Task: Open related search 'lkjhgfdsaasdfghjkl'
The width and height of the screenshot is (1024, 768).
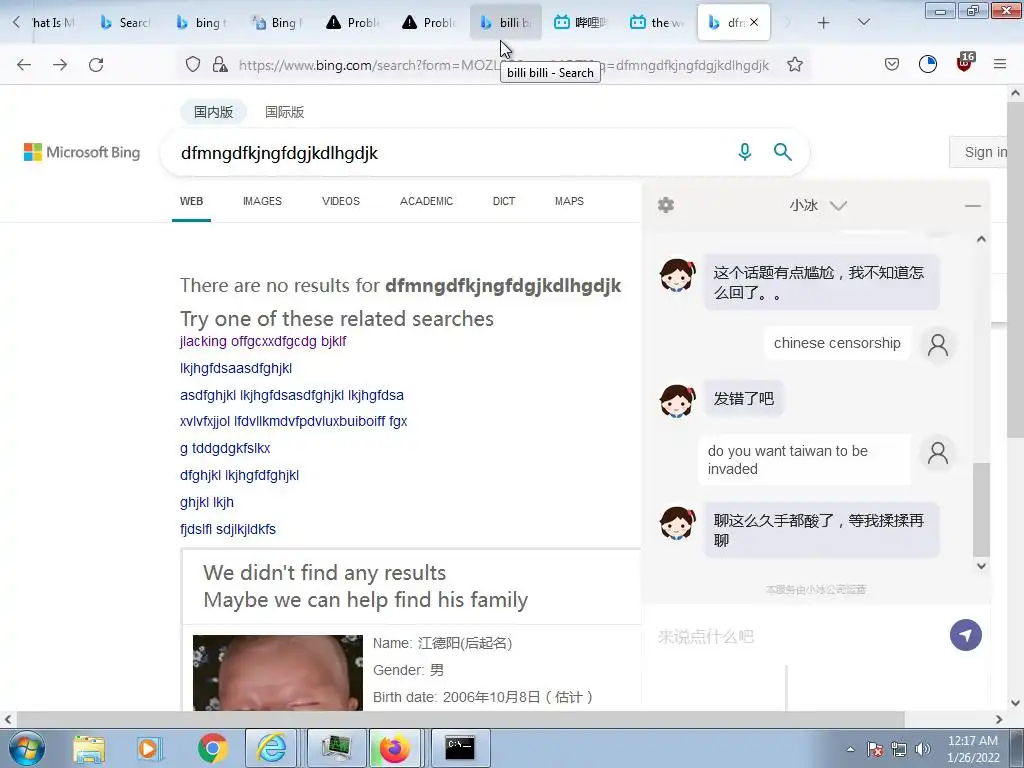Action: (236, 368)
